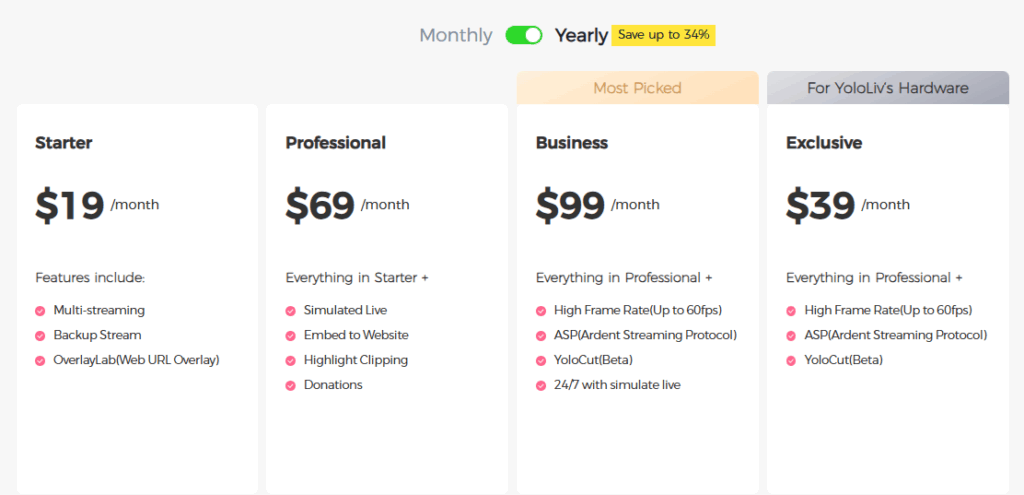Screen dimensions: 1024x495
Task: Click the Most Picked banner
Action: click(x=637, y=88)
